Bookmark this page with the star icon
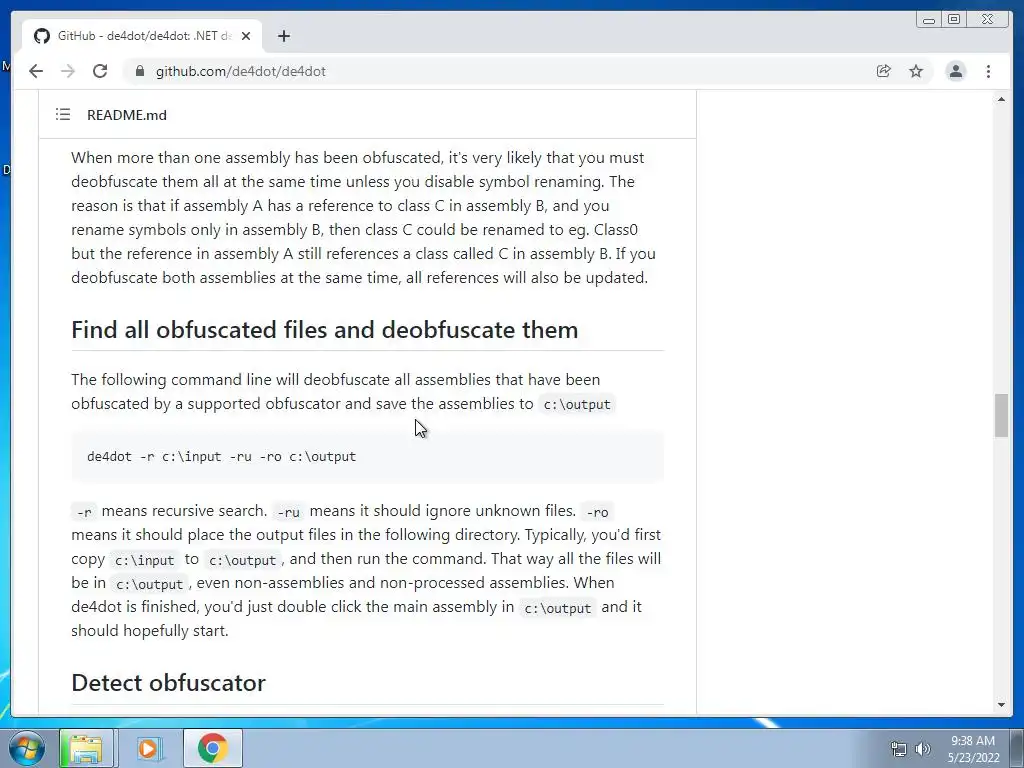 916,71
